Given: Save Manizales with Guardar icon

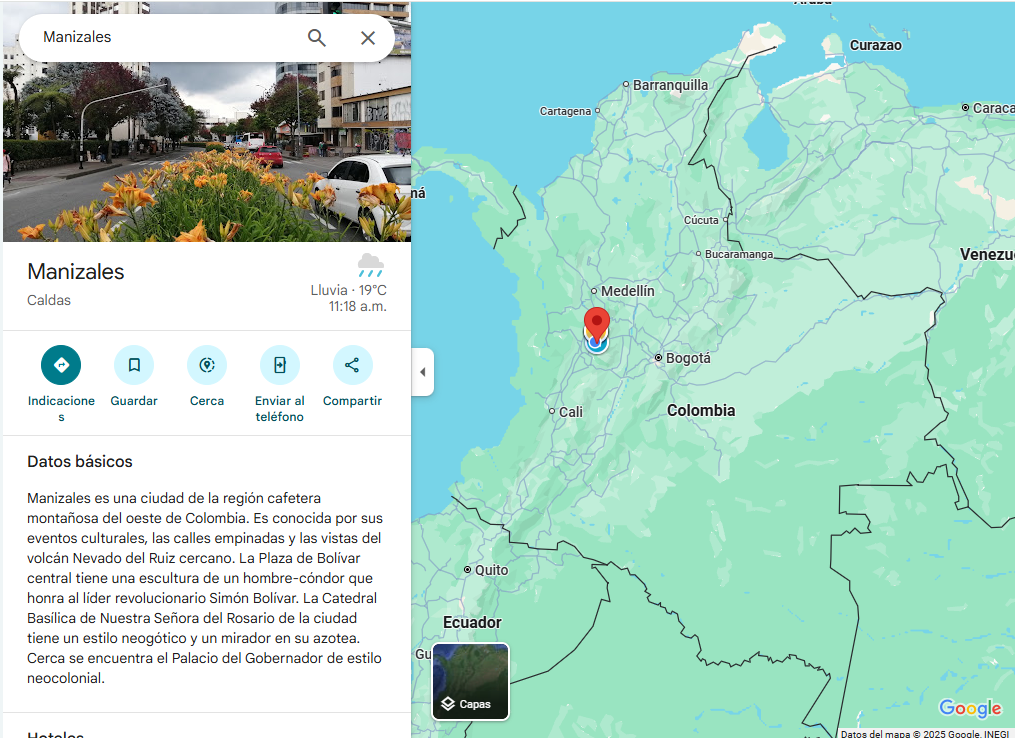Looking at the screenshot, I should [134, 365].
